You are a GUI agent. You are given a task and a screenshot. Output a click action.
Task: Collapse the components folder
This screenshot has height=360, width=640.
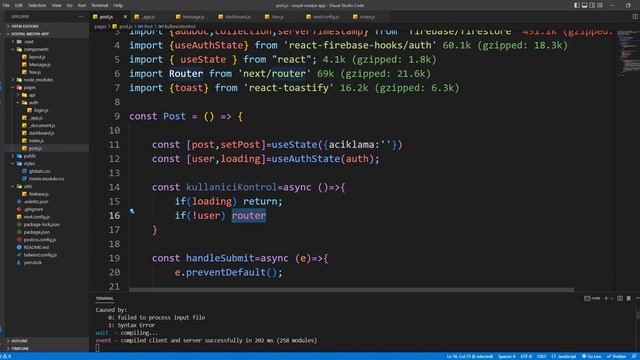pyautogui.click(x=36, y=49)
